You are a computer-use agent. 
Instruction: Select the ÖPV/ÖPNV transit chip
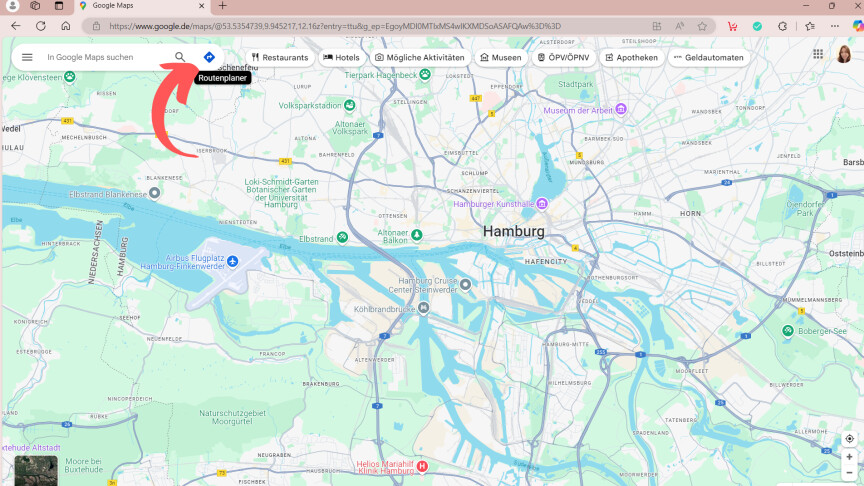click(x=564, y=57)
